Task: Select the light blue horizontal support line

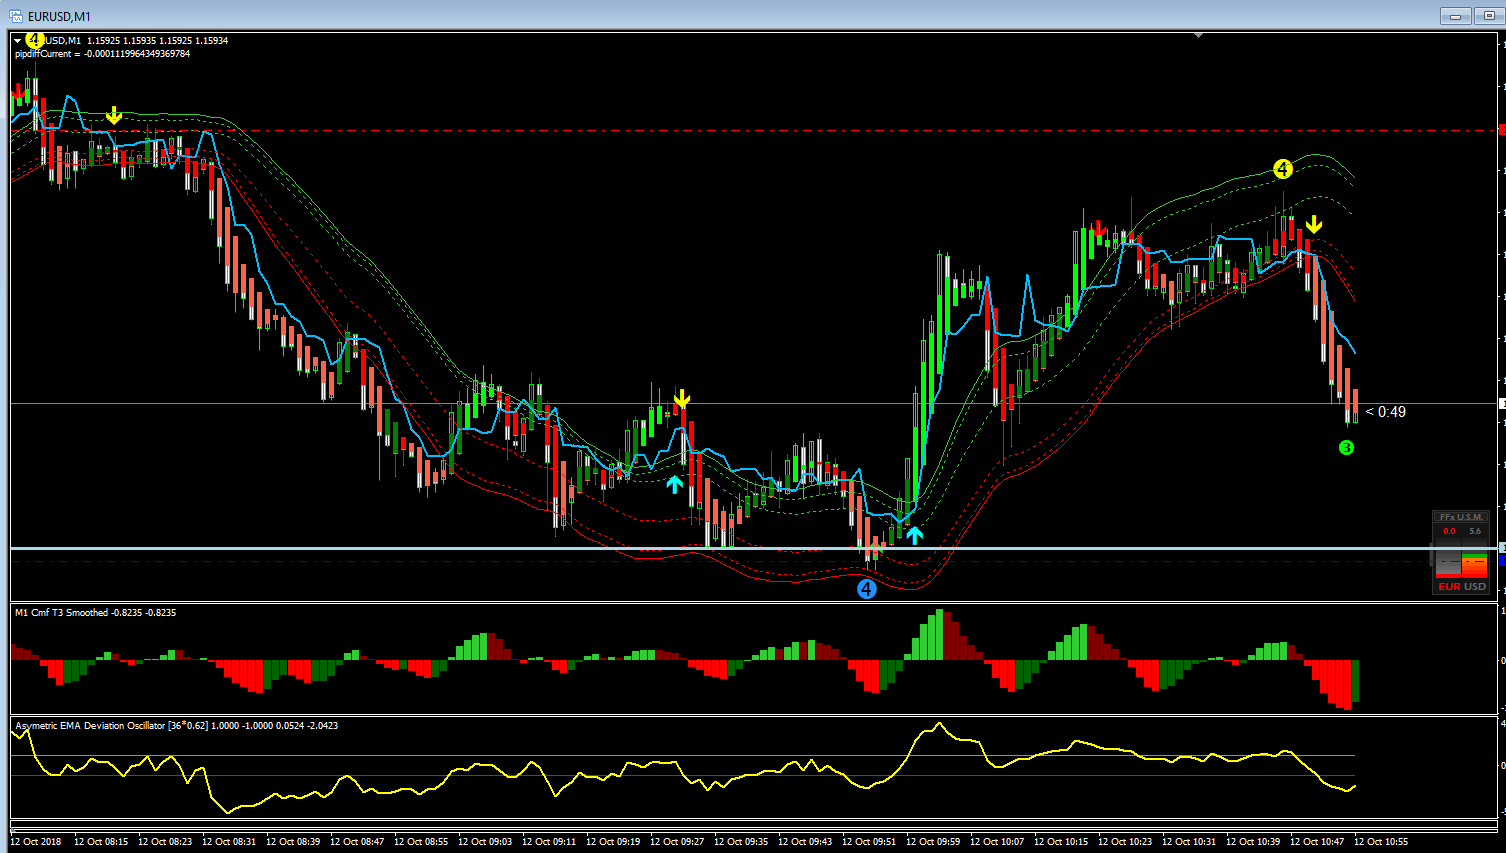Action: click(755, 548)
